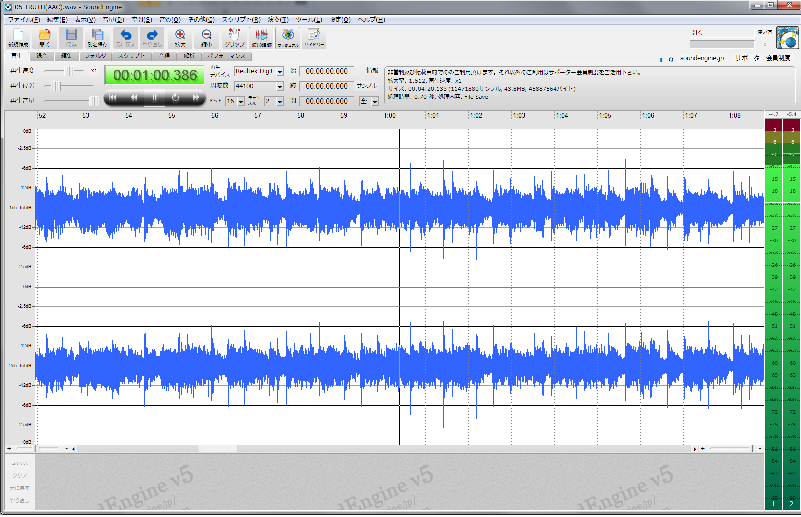Click the fast-forward transport button
This screenshot has width=801, height=517.
[196, 98]
